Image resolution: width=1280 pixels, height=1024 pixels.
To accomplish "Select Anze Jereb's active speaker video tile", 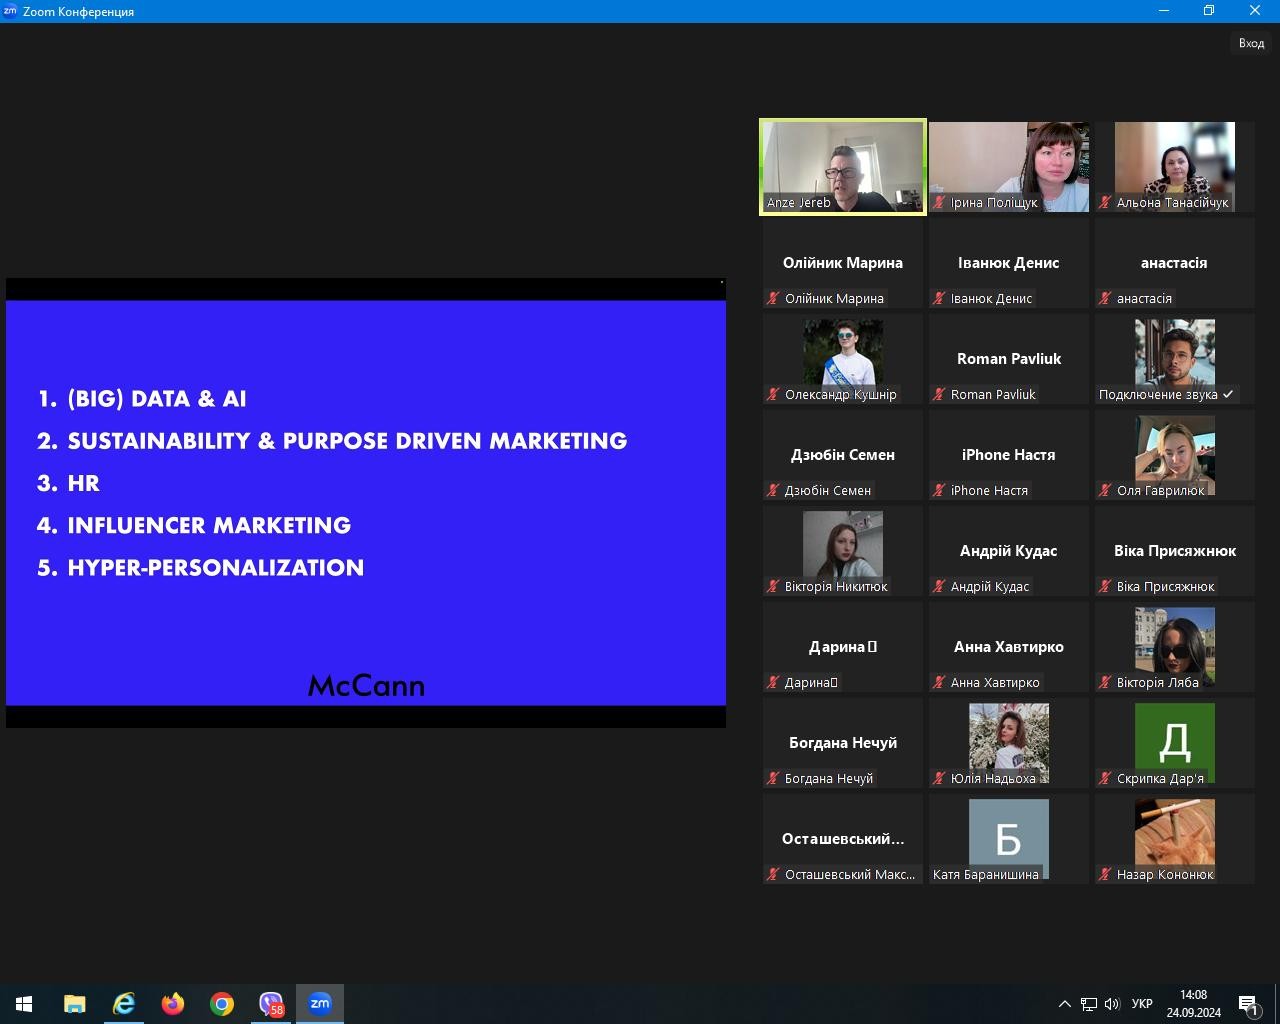I will 843,166.
